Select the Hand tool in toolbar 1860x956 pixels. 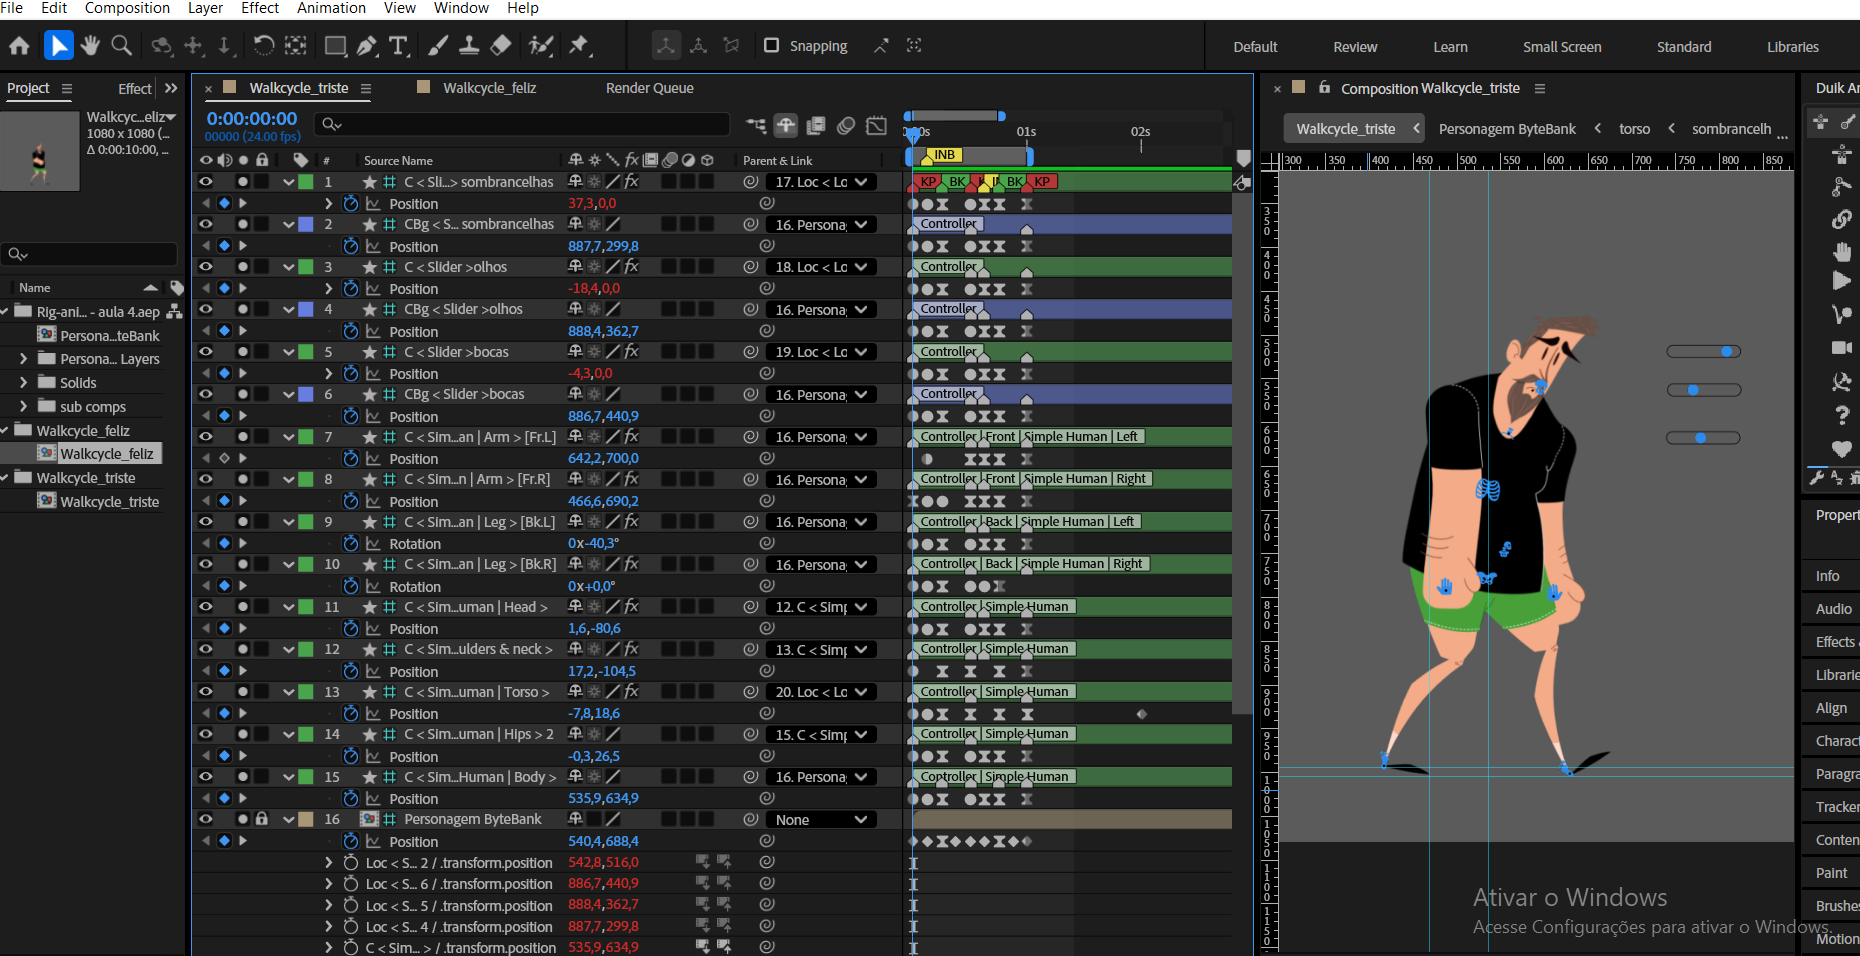coord(90,46)
